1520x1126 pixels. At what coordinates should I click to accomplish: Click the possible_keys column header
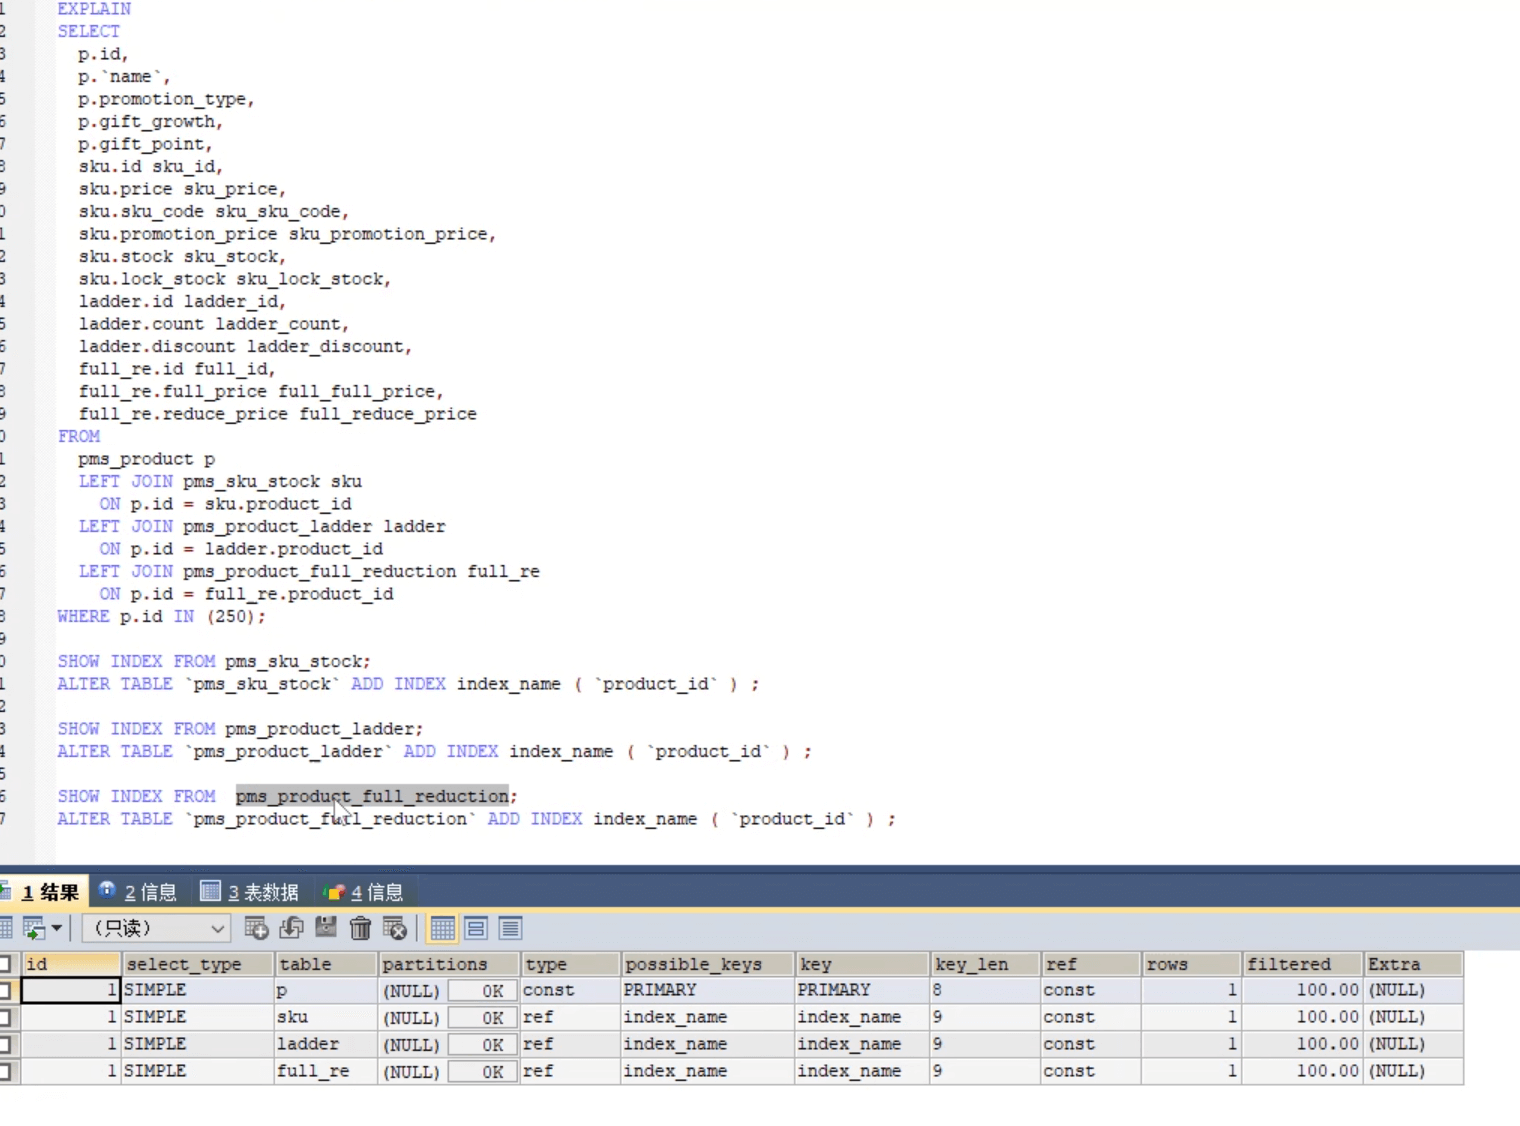pos(707,964)
